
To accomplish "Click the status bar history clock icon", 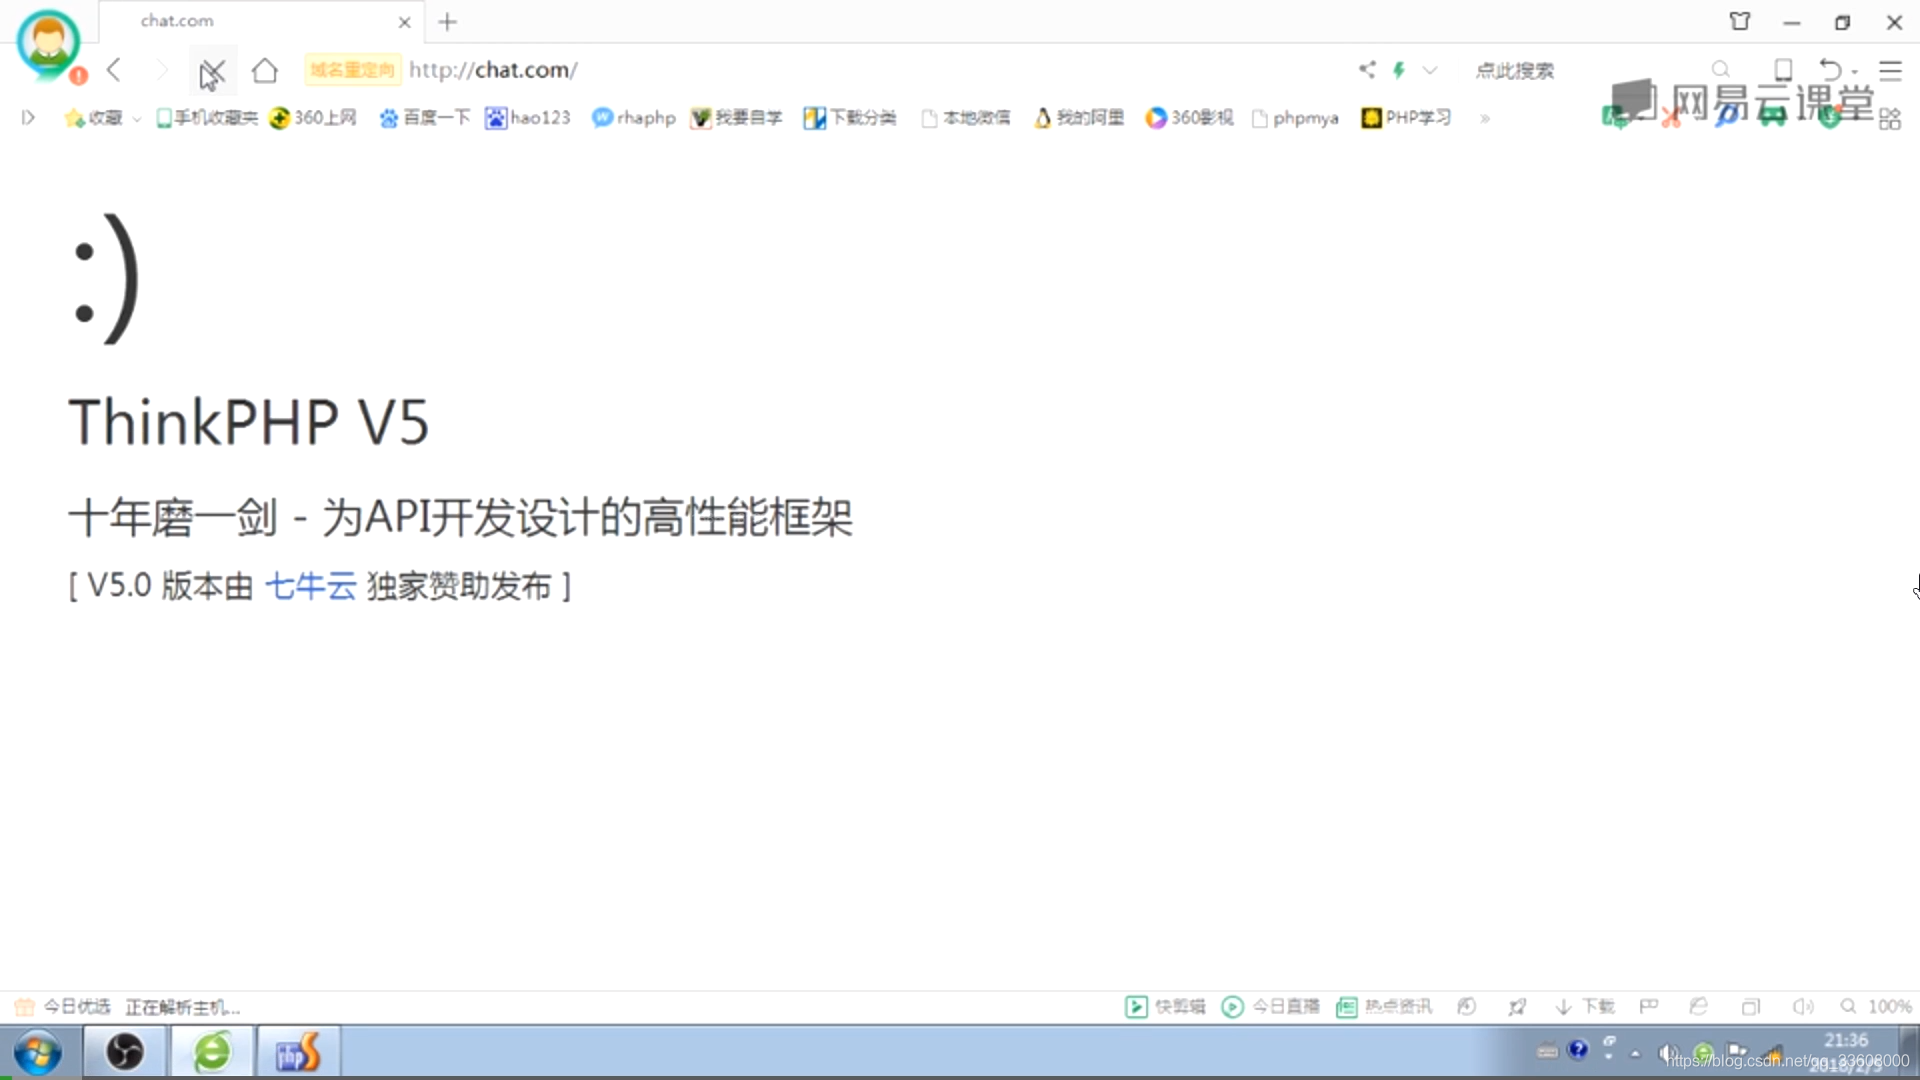I will (x=1467, y=1007).
